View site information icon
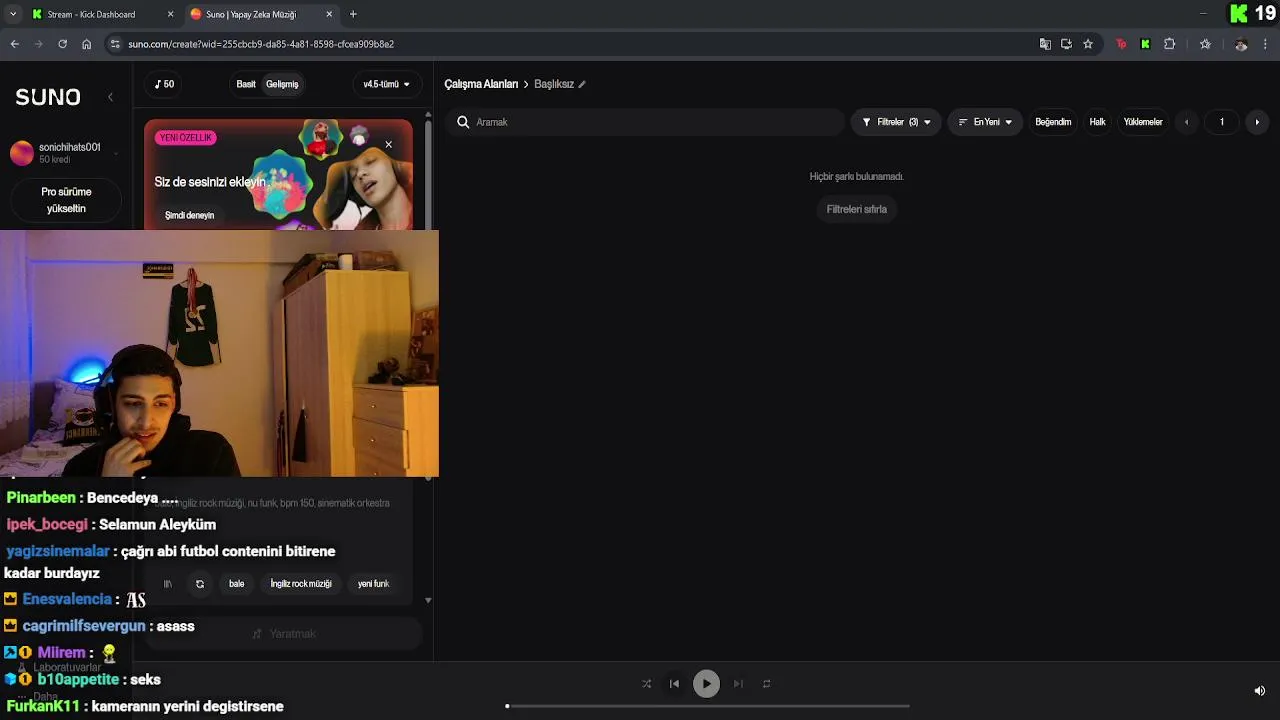Screen dimensions: 1280x720 pyautogui.click(x=115, y=44)
